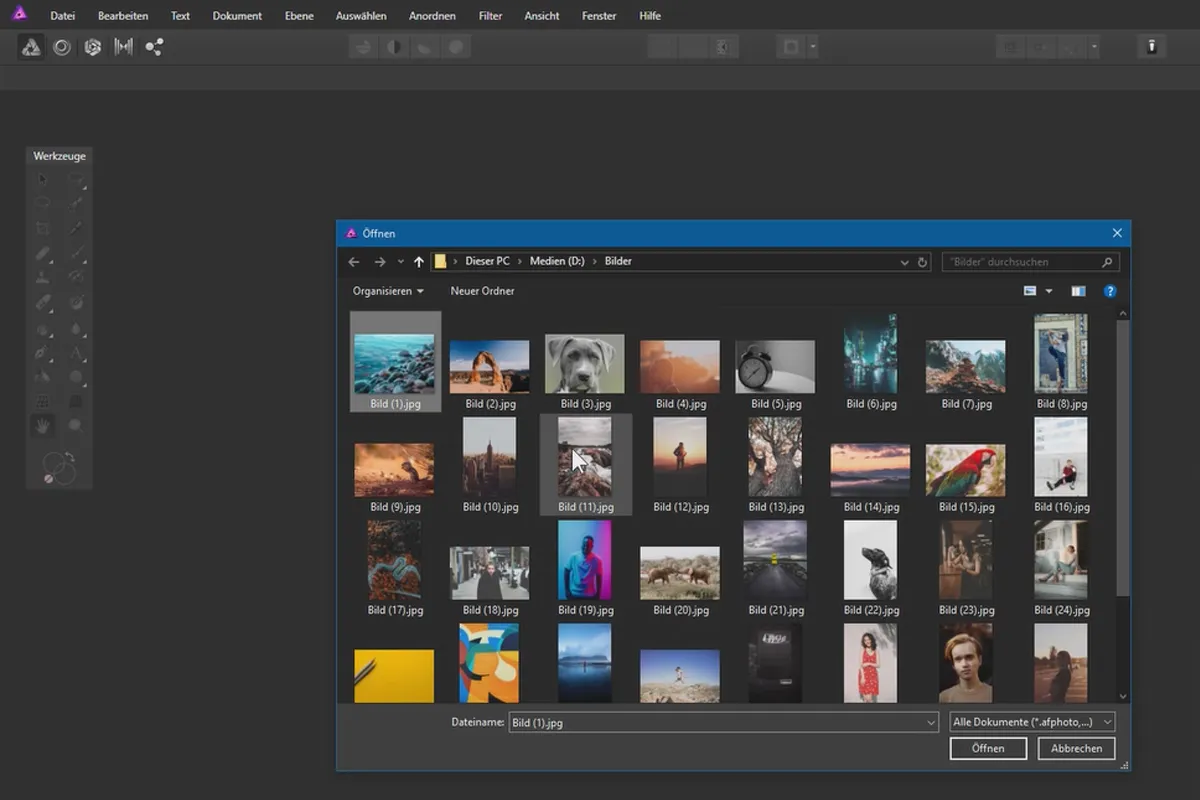Open the Datei menu
Viewport: 1200px width, 800px height.
62,16
